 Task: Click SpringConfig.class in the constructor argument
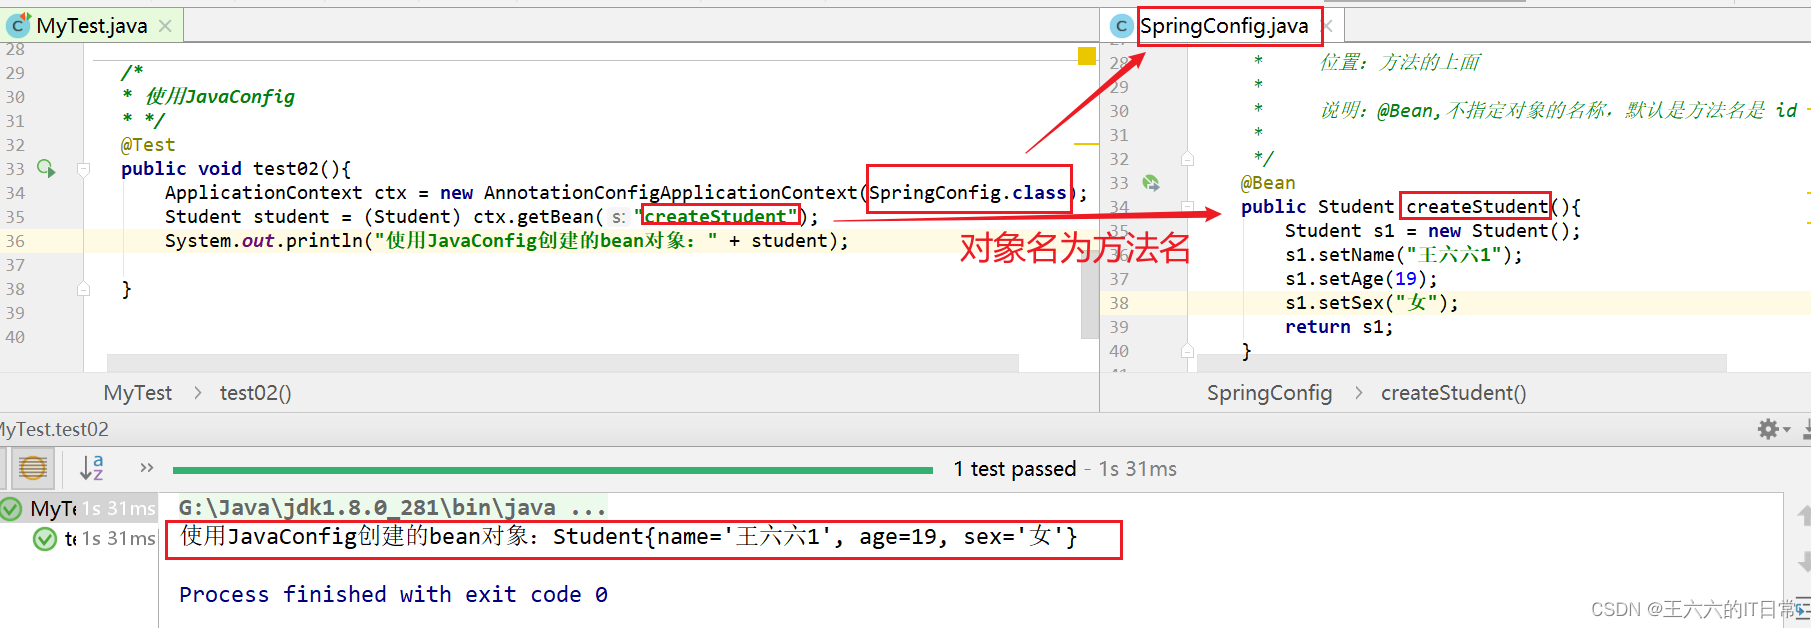click(968, 193)
